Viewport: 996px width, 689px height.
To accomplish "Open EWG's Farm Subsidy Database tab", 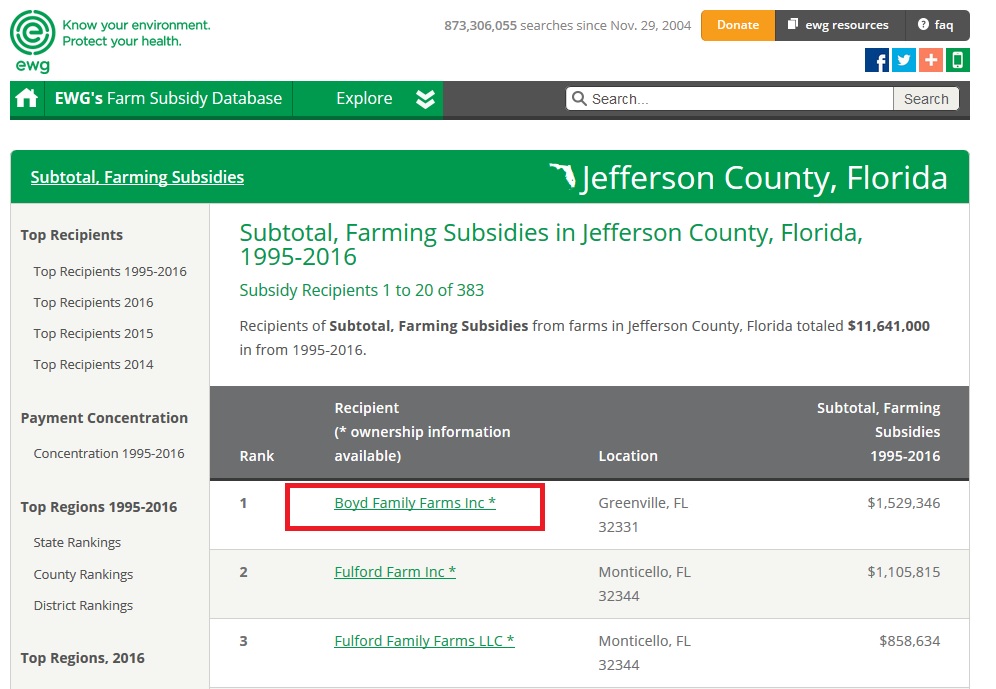I will point(168,99).
